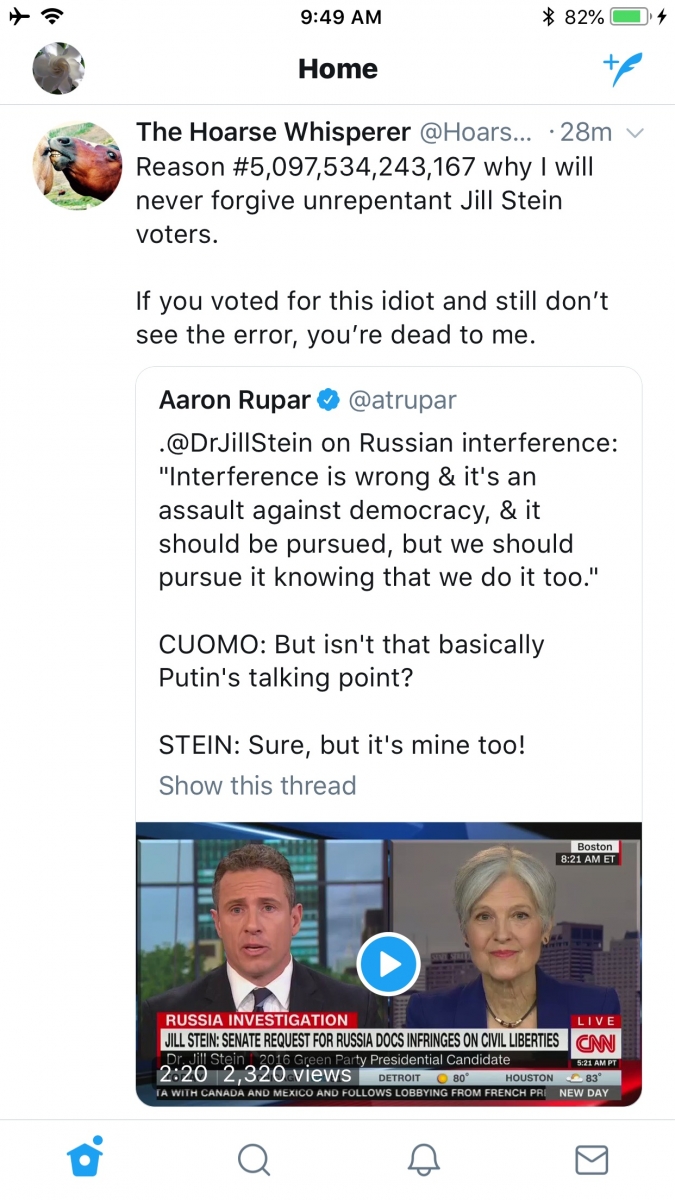Play the CNN video clip
The image size is (675, 1200).
388,964
